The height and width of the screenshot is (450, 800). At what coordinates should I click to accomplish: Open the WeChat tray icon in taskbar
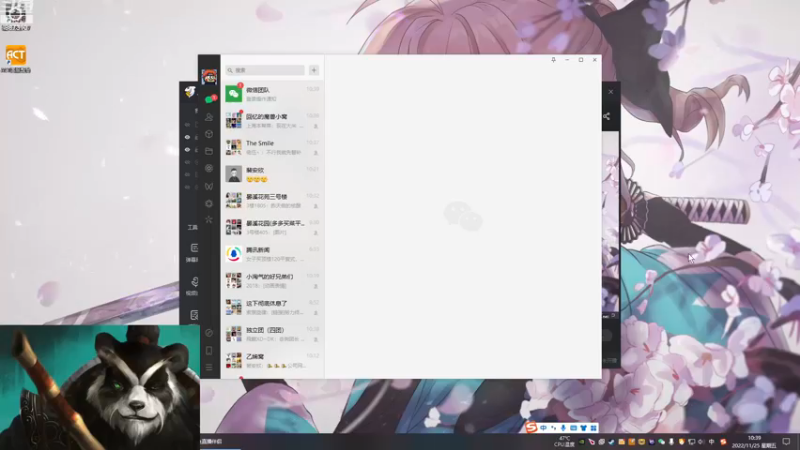tap(661, 442)
